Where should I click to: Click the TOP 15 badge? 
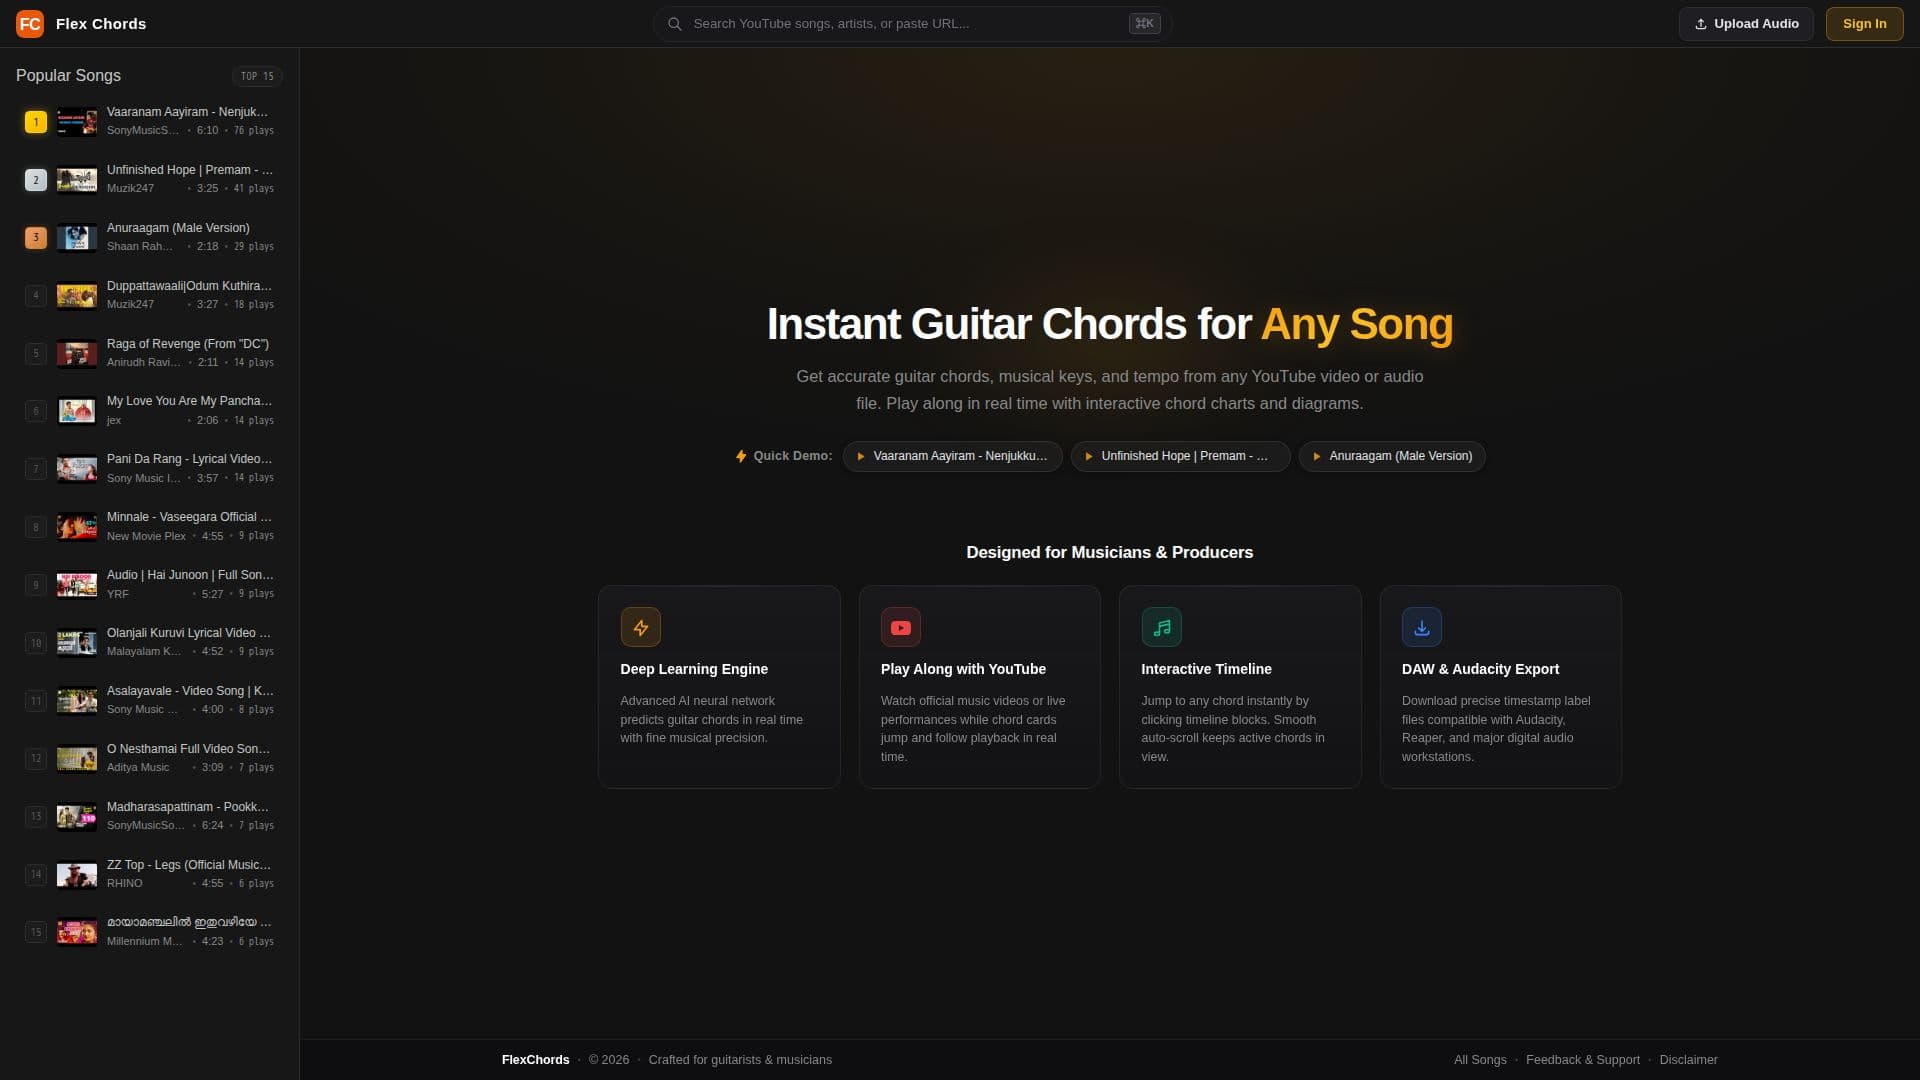point(257,76)
